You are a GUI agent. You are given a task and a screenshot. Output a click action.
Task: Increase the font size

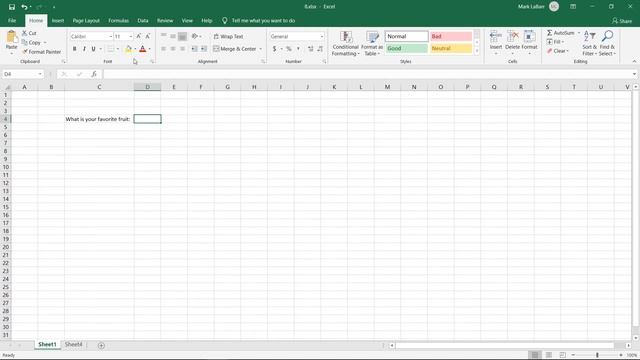(x=139, y=36)
